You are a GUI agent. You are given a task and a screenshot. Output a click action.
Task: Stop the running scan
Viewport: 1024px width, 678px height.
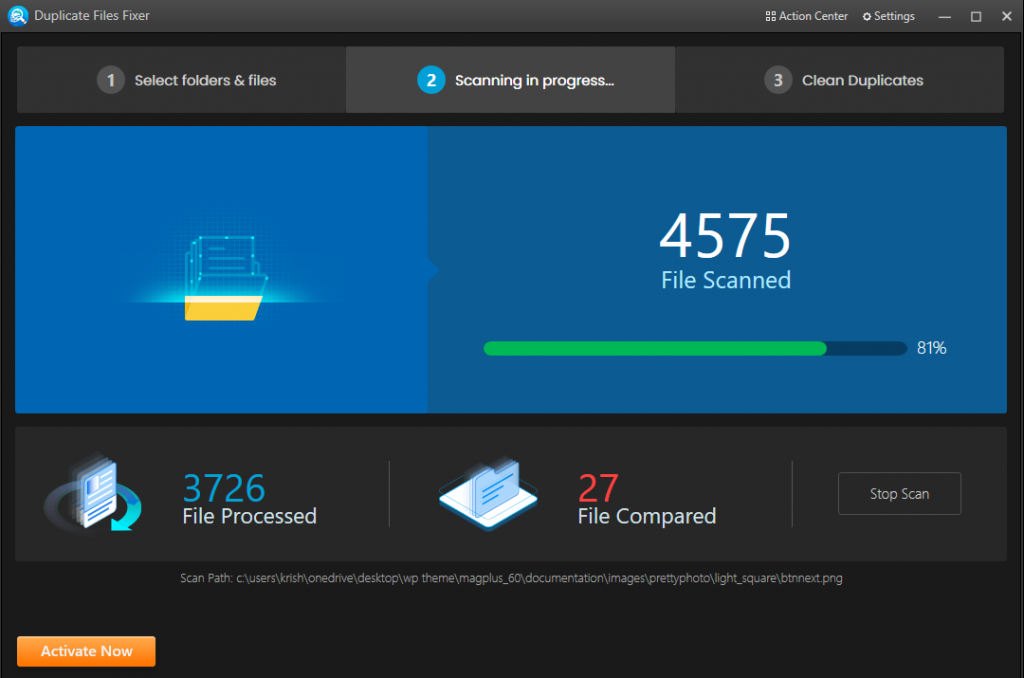(899, 494)
